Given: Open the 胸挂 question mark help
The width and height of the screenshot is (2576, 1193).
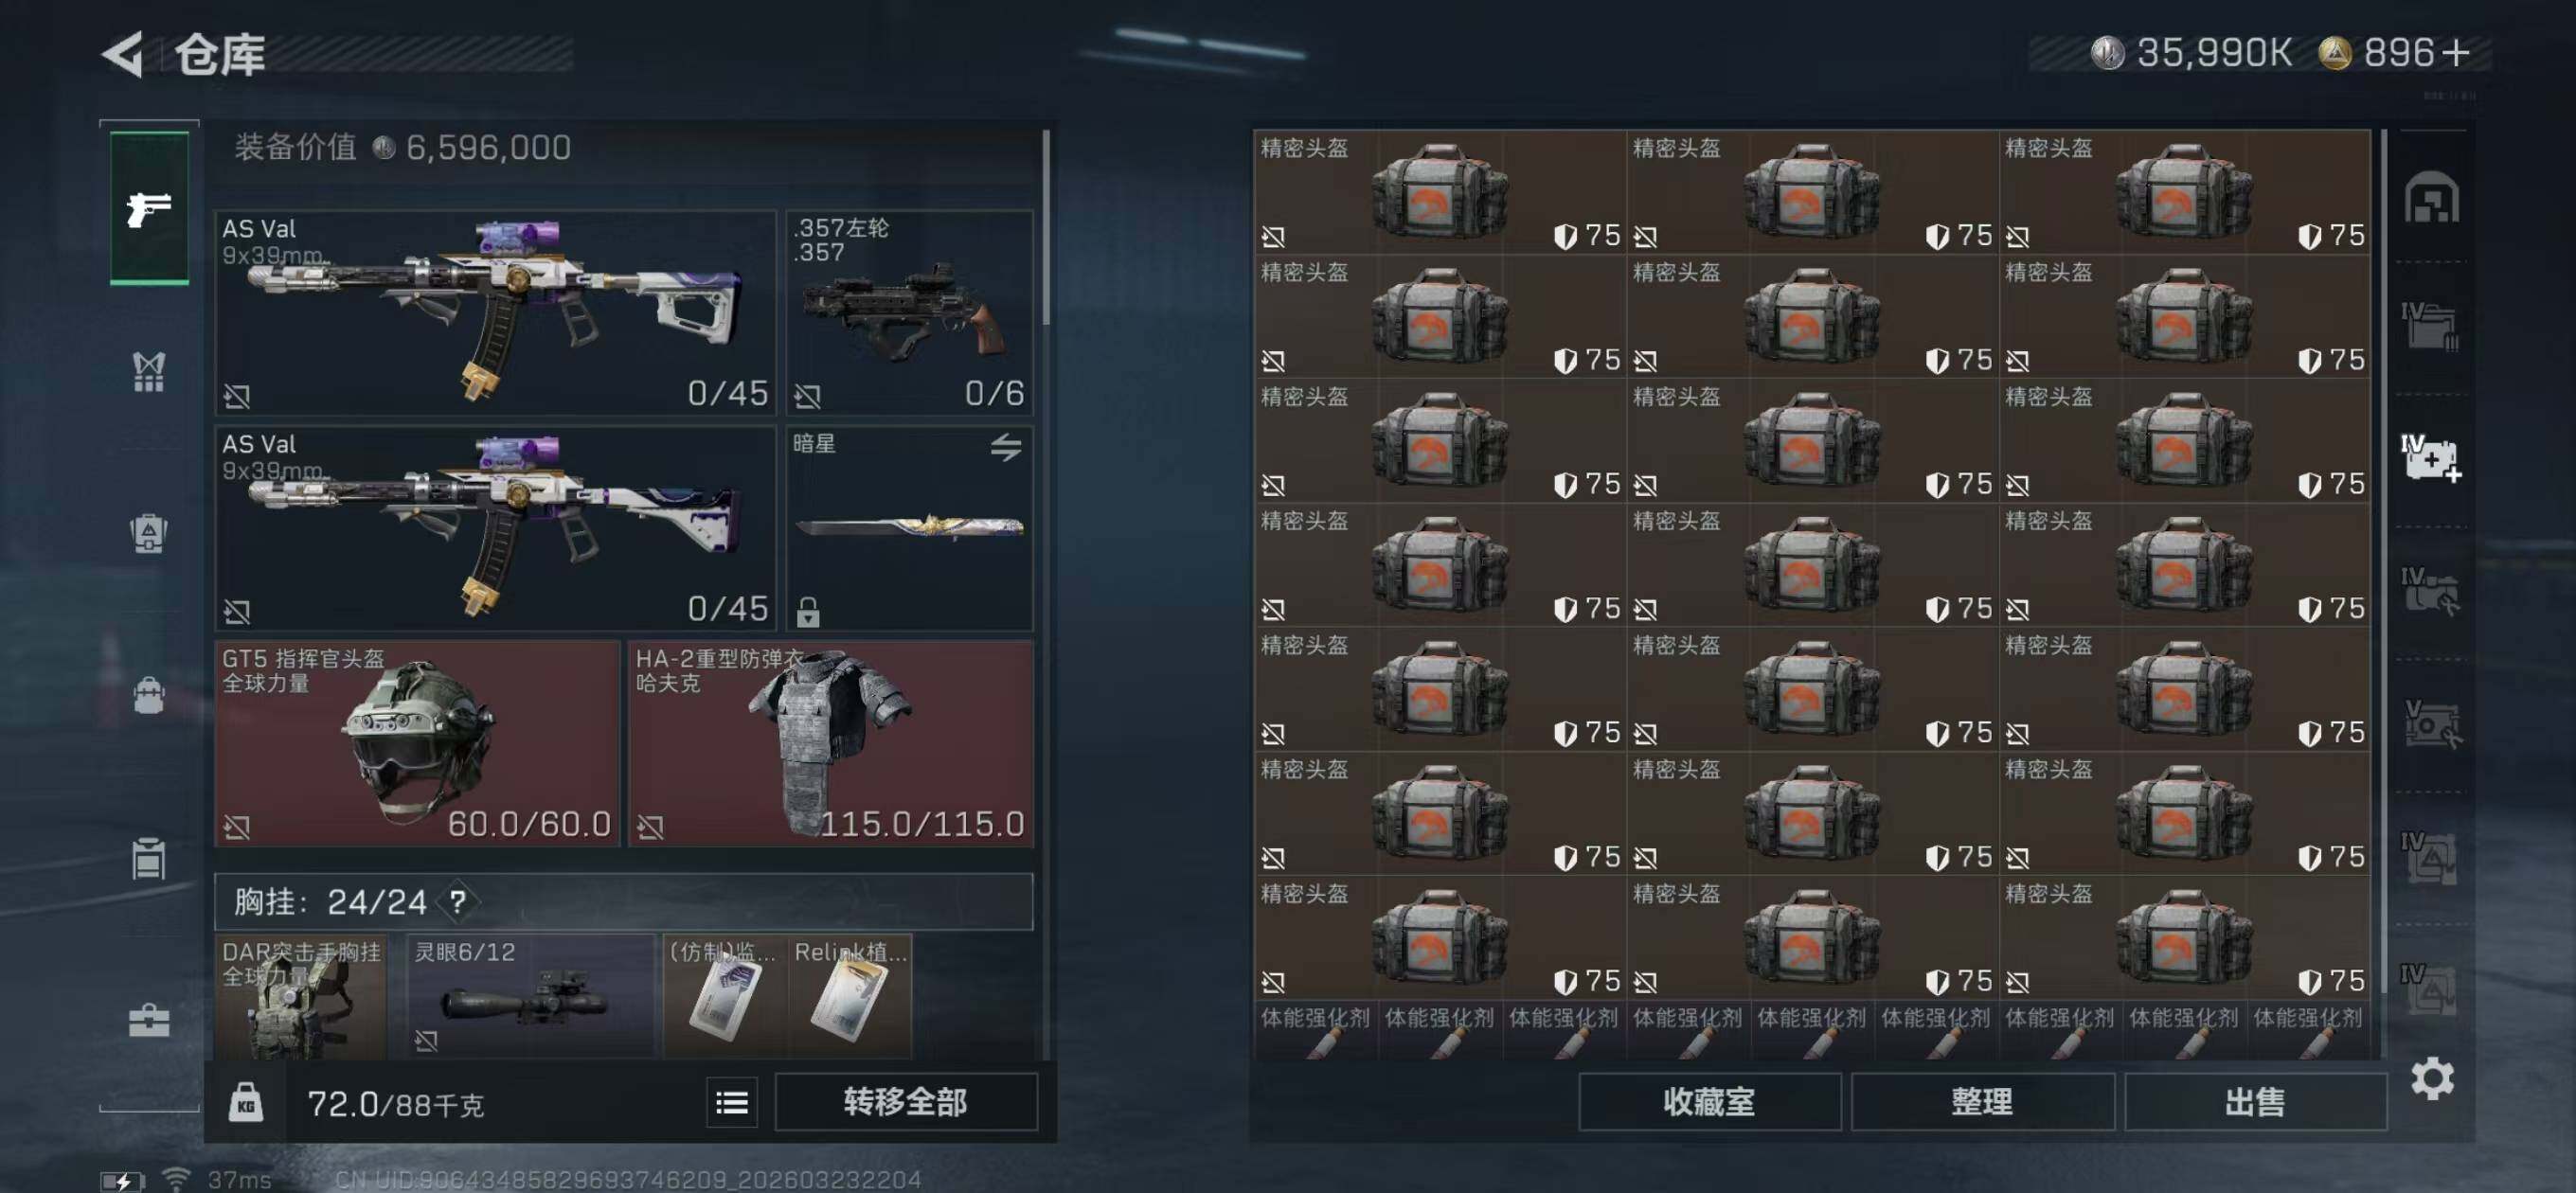Looking at the screenshot, I should [458, 902].
